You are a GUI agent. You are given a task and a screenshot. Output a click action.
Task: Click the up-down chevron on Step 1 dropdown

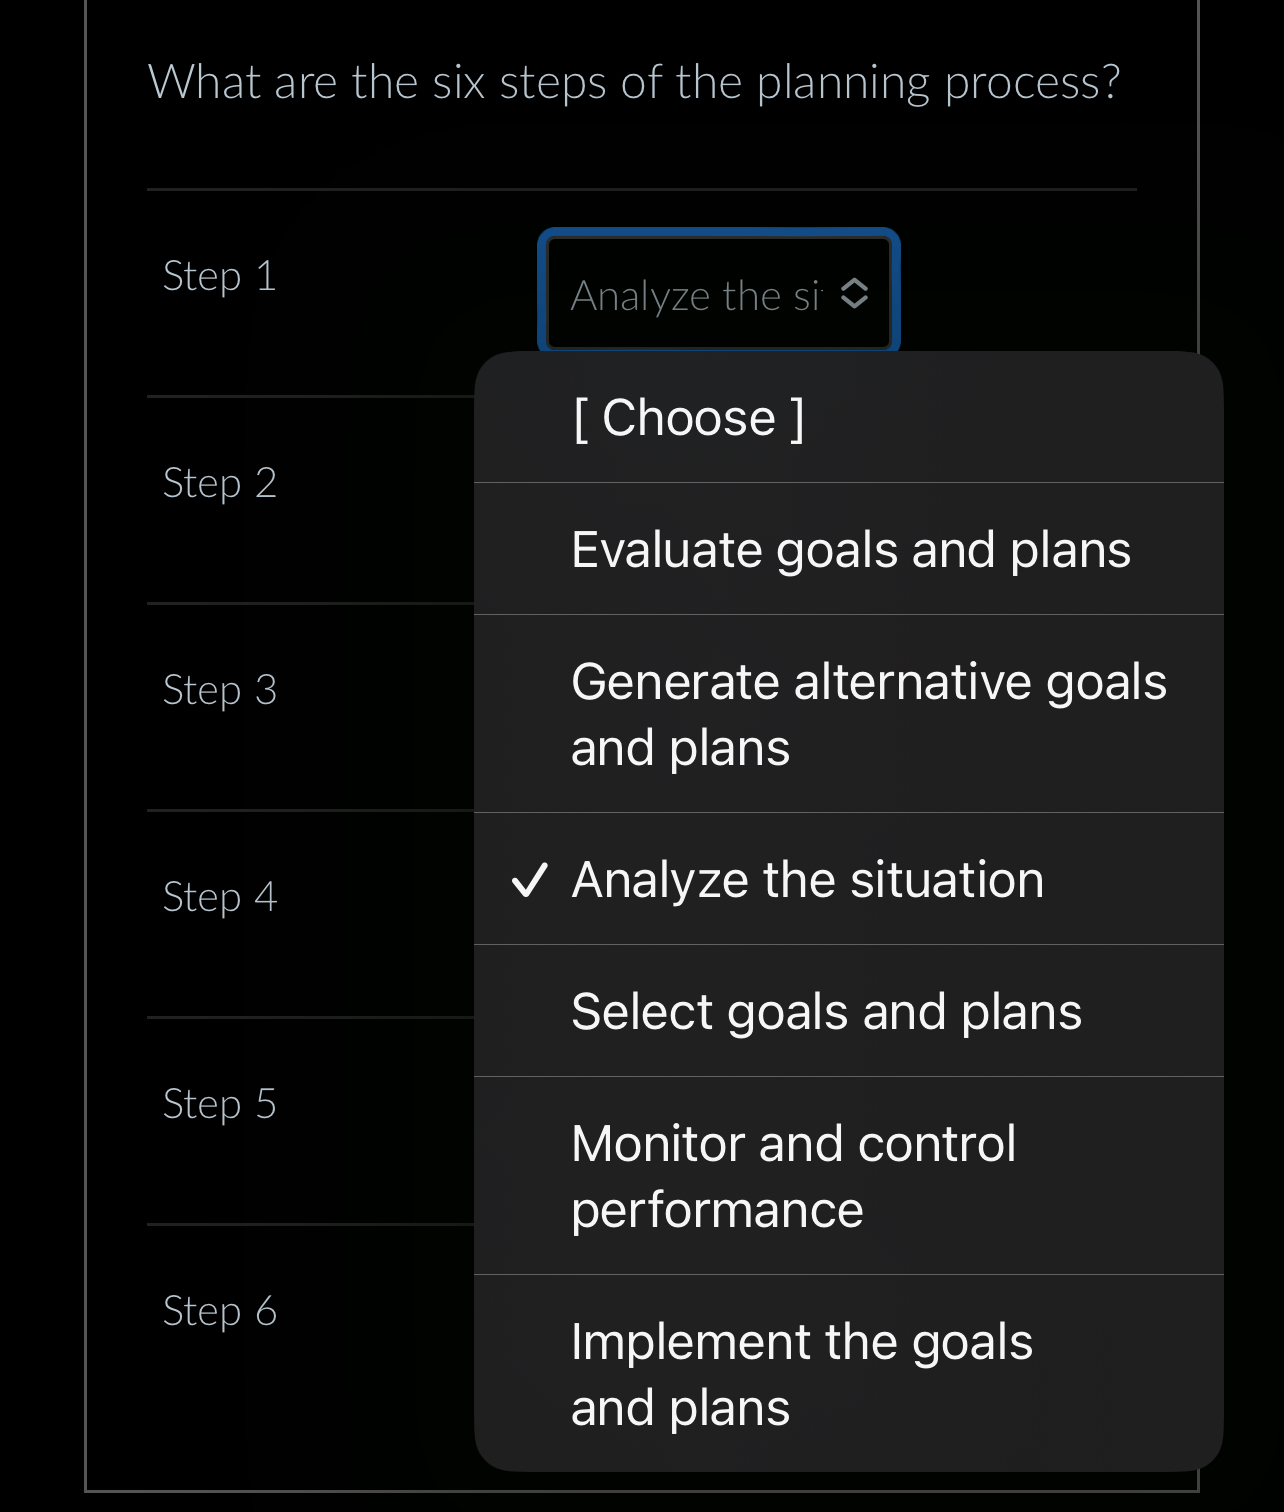click(855, 293)
